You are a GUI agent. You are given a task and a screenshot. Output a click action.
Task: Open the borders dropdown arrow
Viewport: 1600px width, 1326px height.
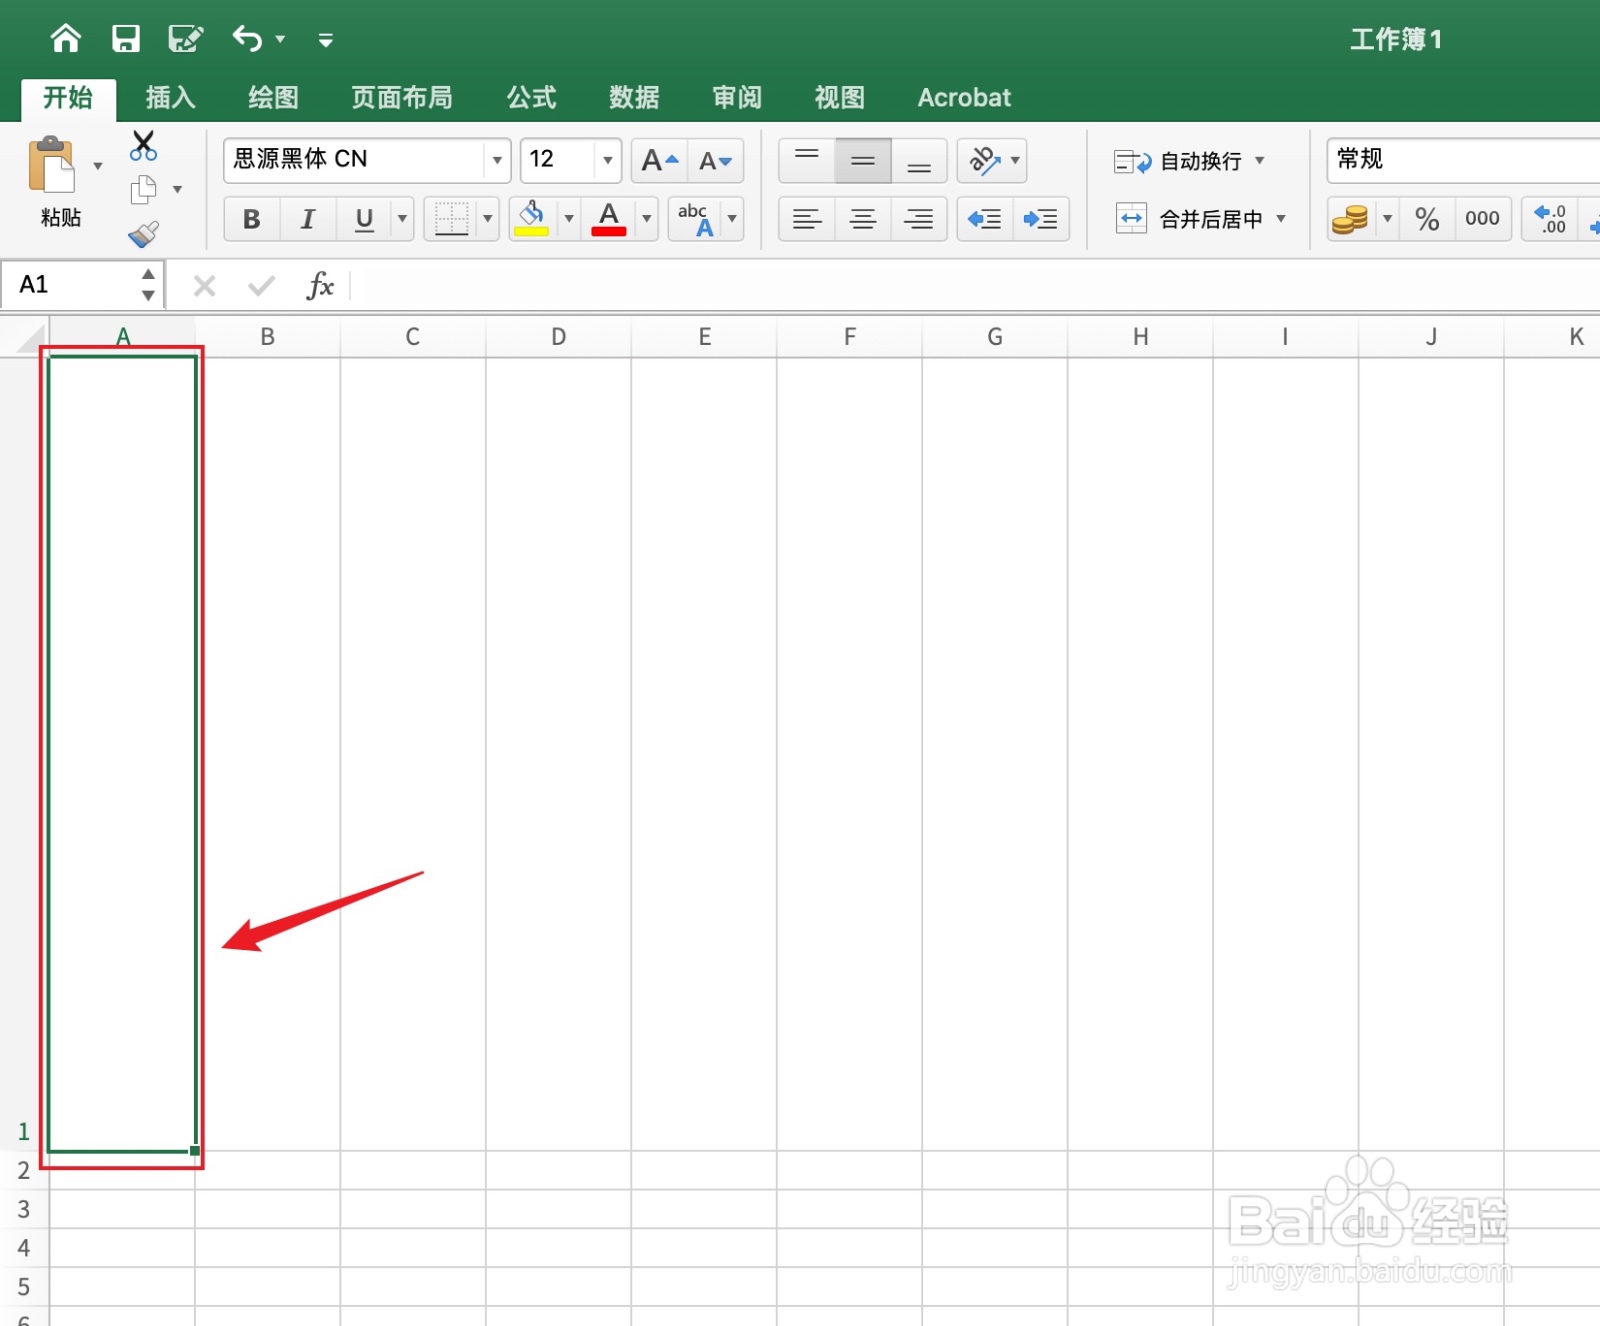488,219
